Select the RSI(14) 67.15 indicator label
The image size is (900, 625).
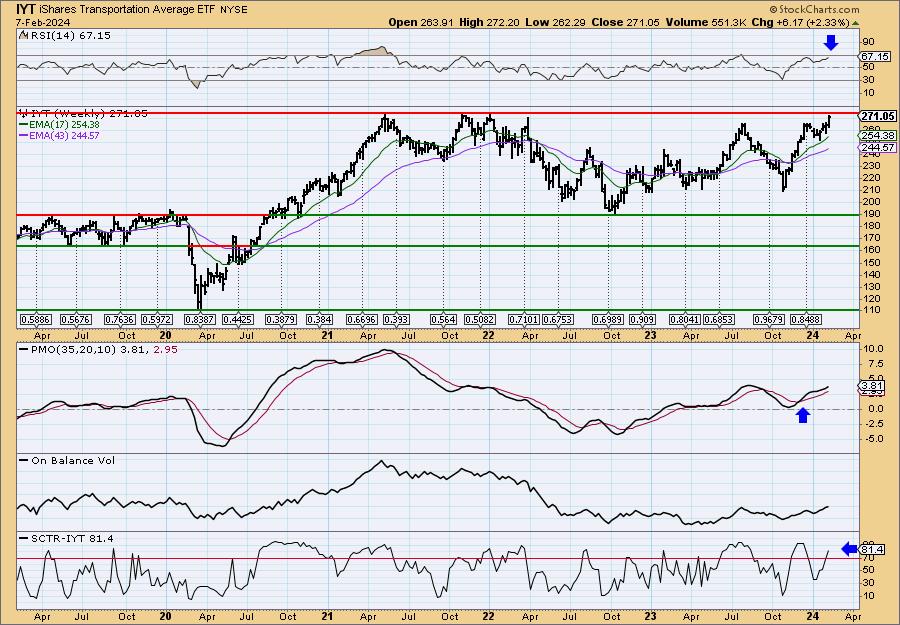pyautogui.click(x=69, y=35)
